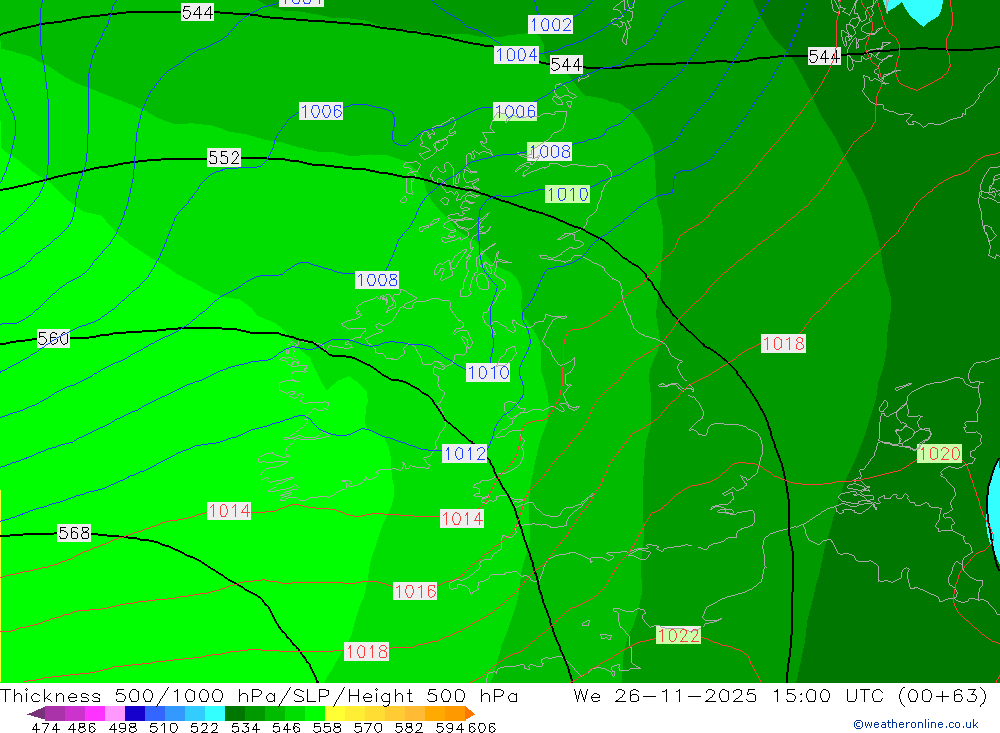The height and width of the screenshot is (733, 1000).
Task: Select the light pink legend swatch
Action: click(115, 713)
